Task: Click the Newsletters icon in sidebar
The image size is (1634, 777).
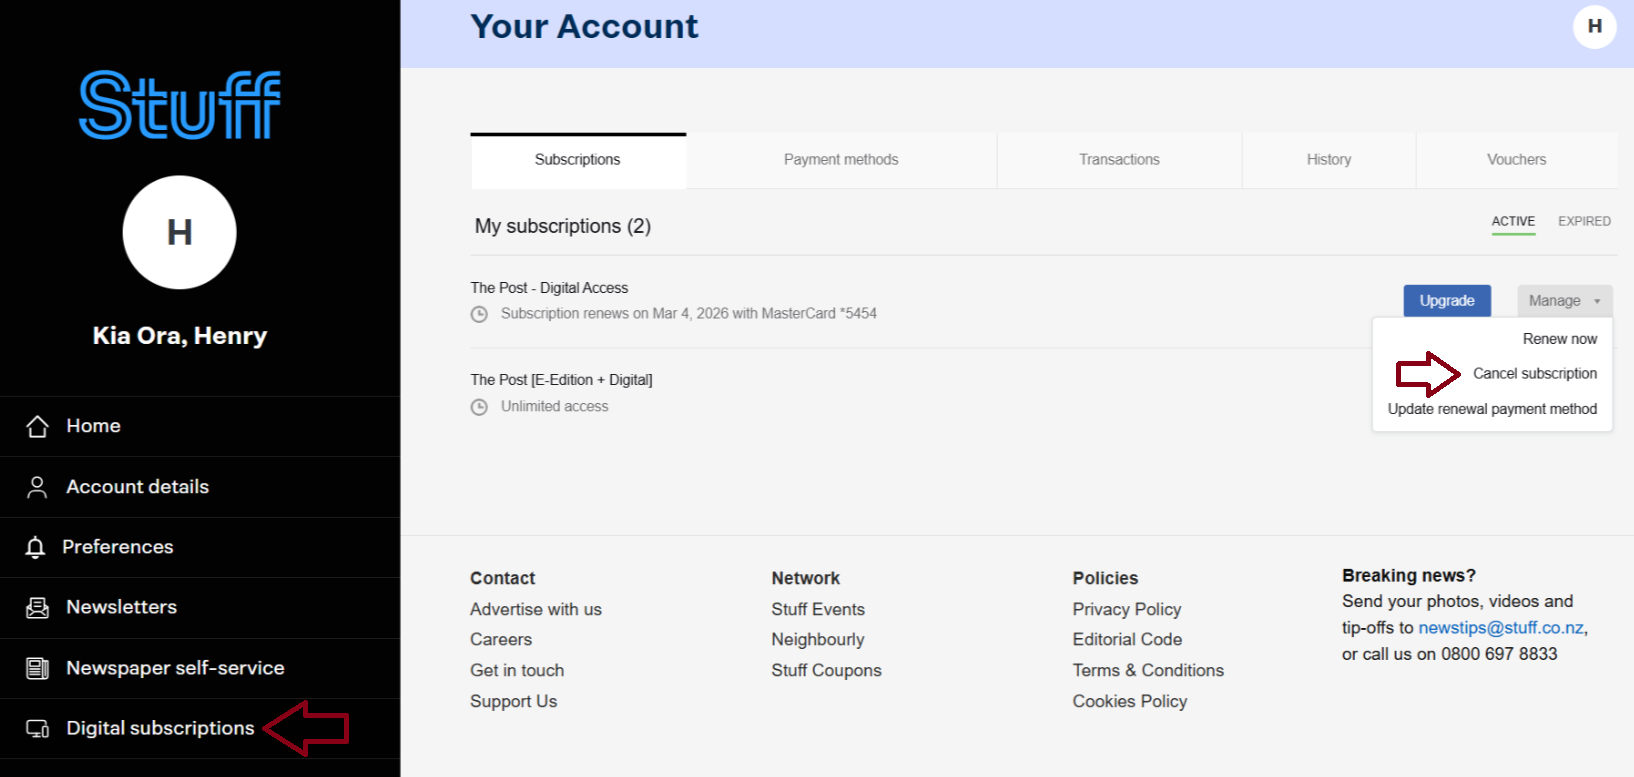Action: (x=38, y=608)
